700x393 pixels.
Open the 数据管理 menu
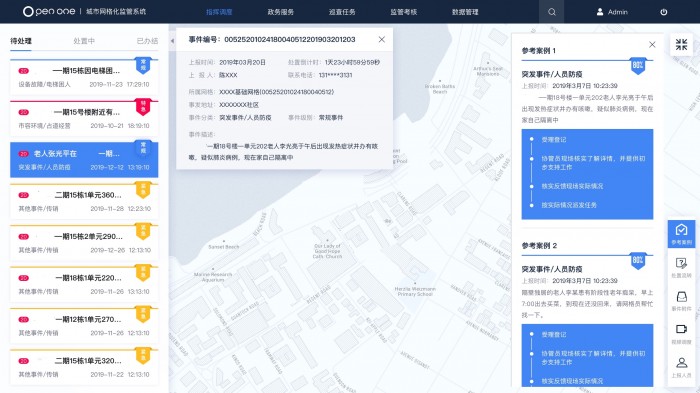[465, 12]
